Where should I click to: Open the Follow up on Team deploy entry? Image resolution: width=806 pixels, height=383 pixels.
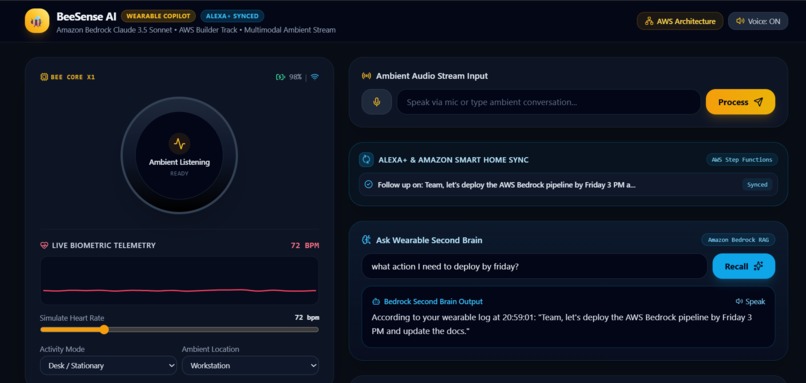tap(568, 185)
